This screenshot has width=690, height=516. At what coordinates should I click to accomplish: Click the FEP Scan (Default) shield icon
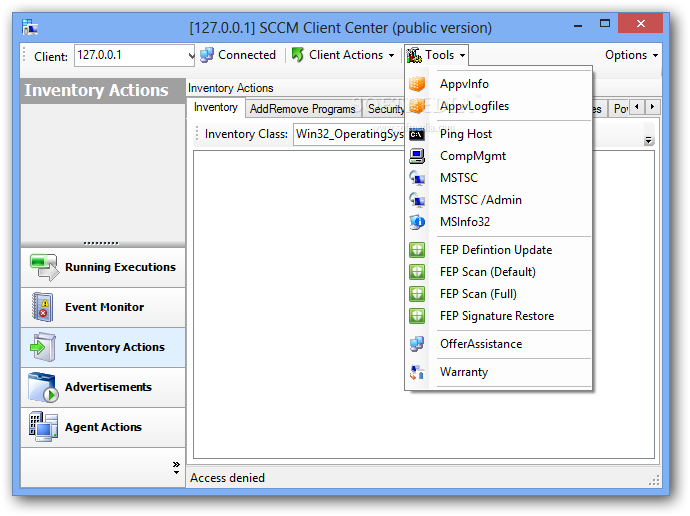pos(417,272)
